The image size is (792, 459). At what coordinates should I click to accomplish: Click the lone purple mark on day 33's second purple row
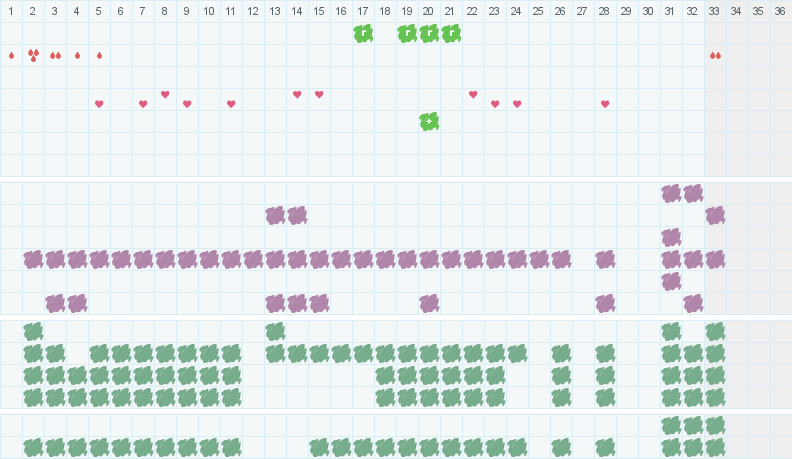[x=715, y=215]
